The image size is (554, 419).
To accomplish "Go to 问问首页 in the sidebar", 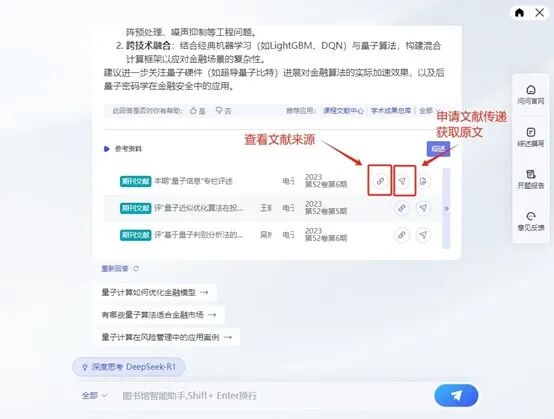I will pos(531,94).
